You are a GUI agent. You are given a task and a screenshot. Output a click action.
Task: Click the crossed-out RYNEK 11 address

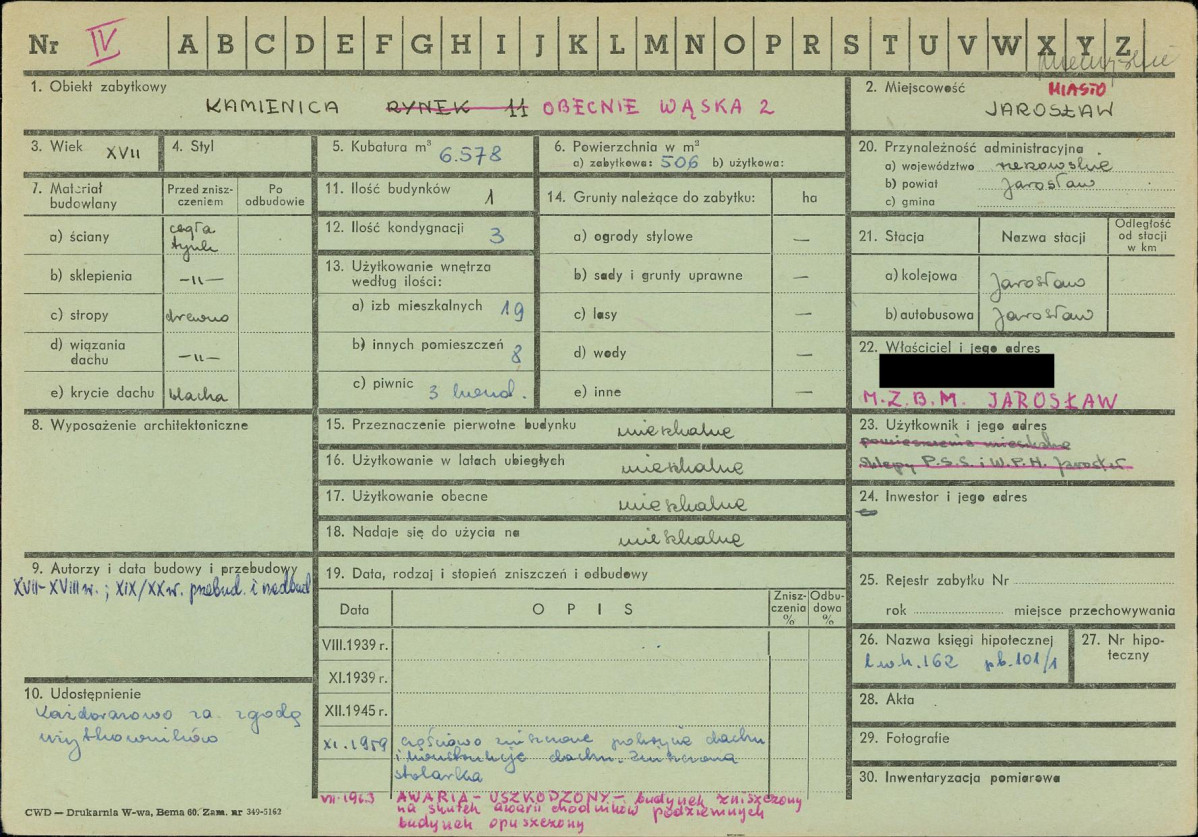pos(457,108)
